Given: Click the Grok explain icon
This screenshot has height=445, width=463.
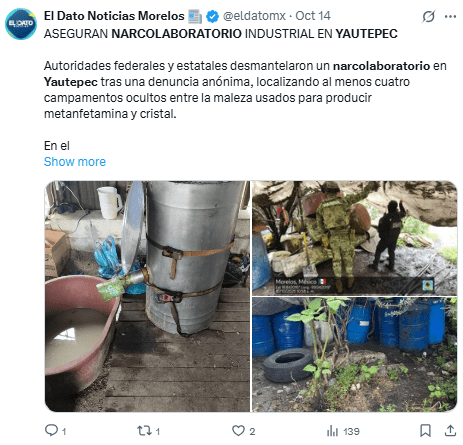Looking at the screenshot, I should [429, 16].
